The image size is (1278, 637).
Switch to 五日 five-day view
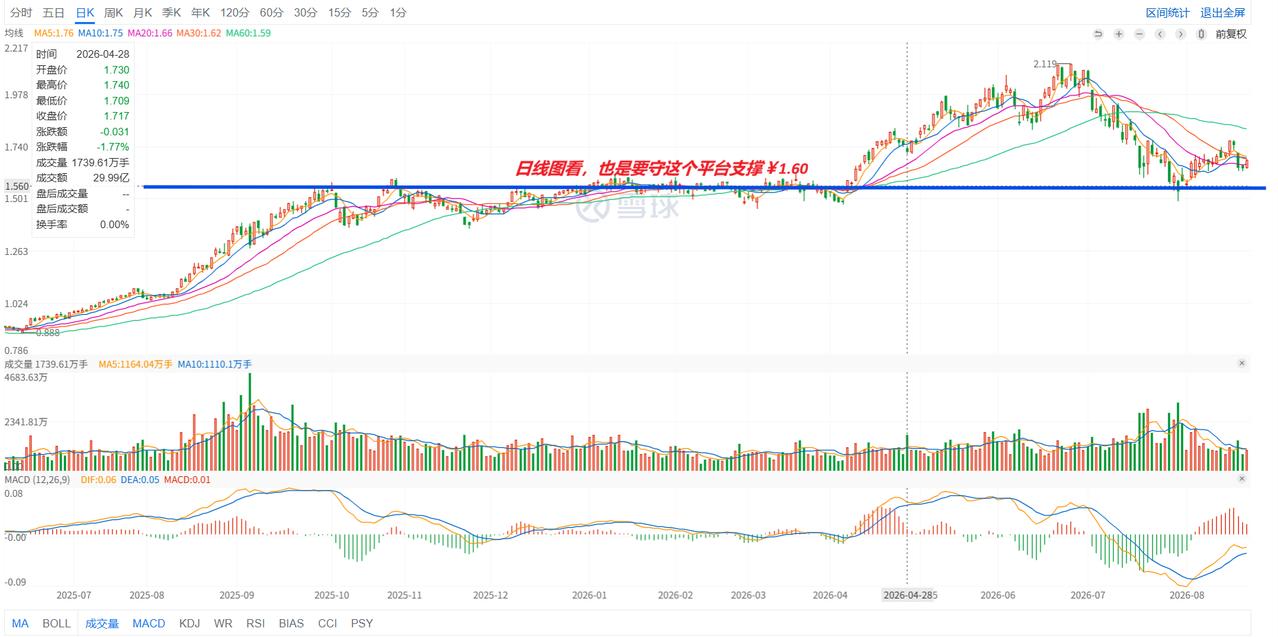click(54, 13)
